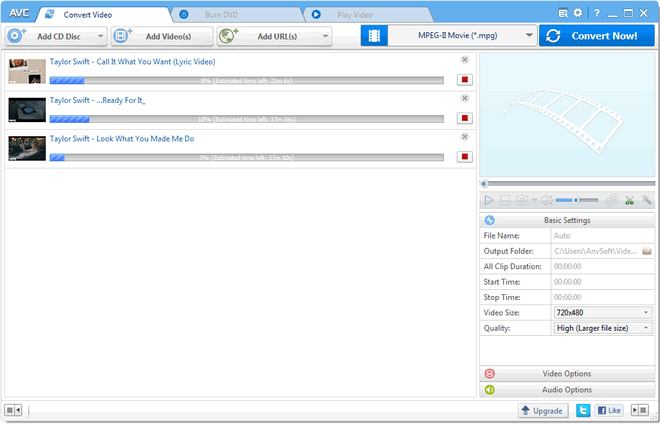Take a snapshot with camera icon
The width and height of the screenshot is (660, 424).
click(x=522, y=200)
